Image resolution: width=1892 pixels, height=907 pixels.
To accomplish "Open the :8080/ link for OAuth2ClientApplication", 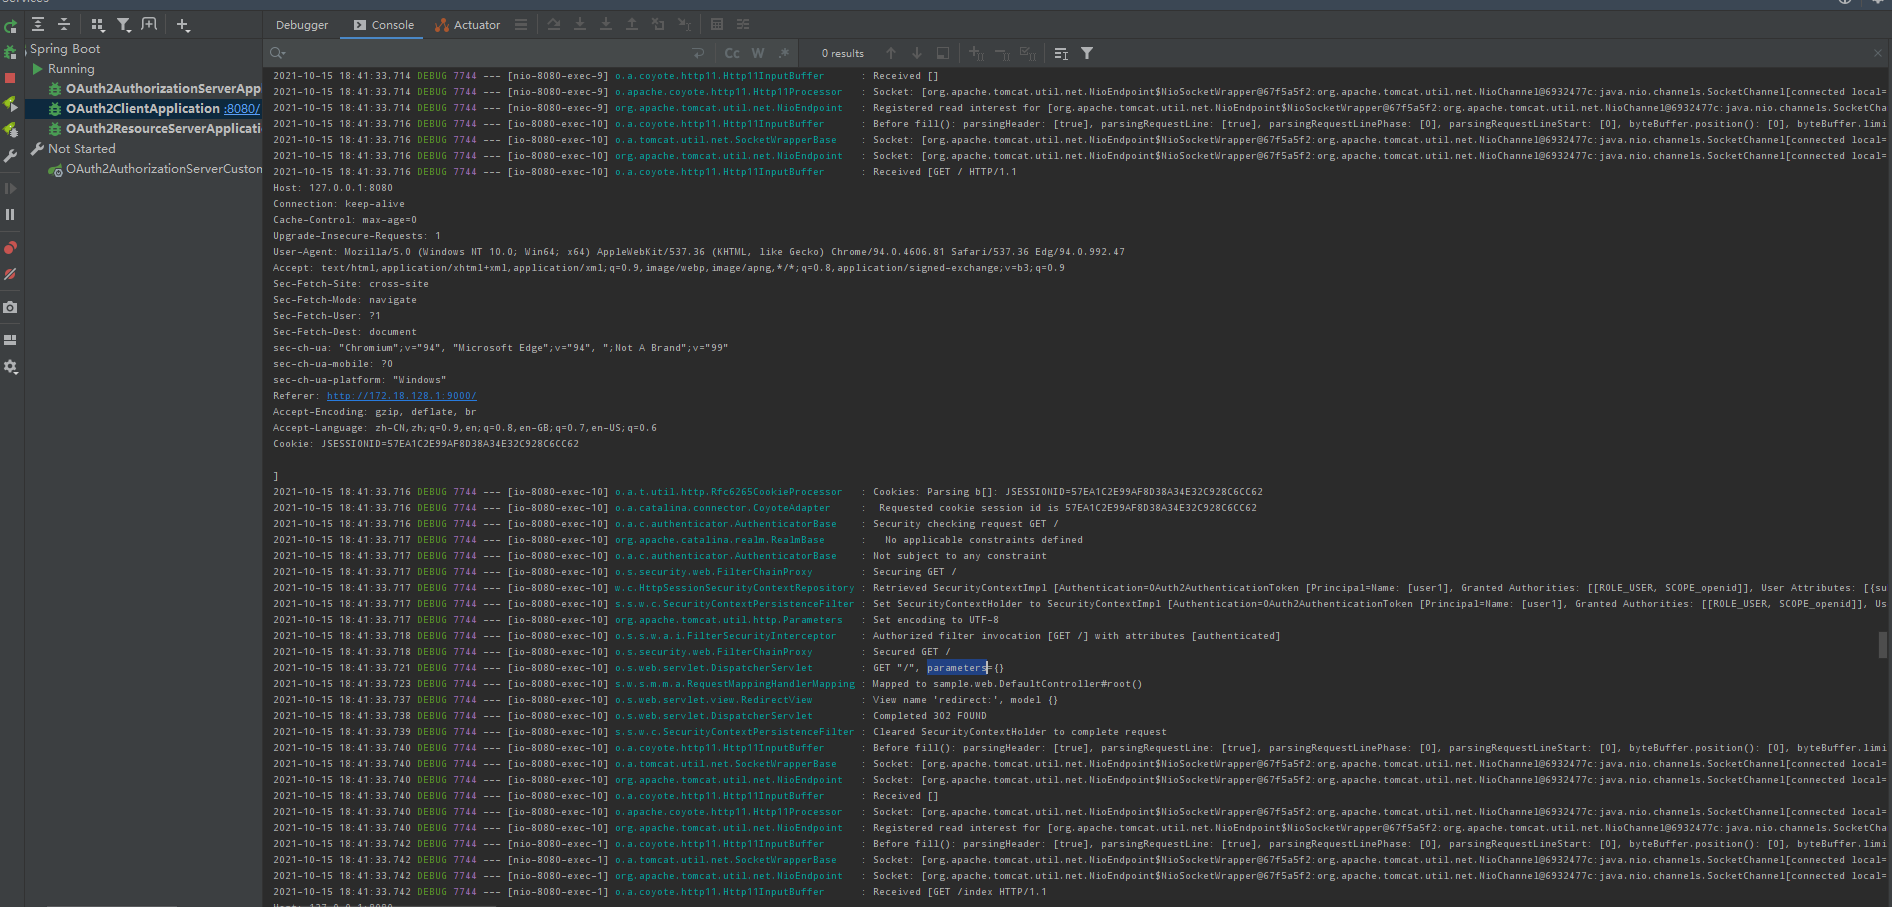I will (x=242, y=109).
